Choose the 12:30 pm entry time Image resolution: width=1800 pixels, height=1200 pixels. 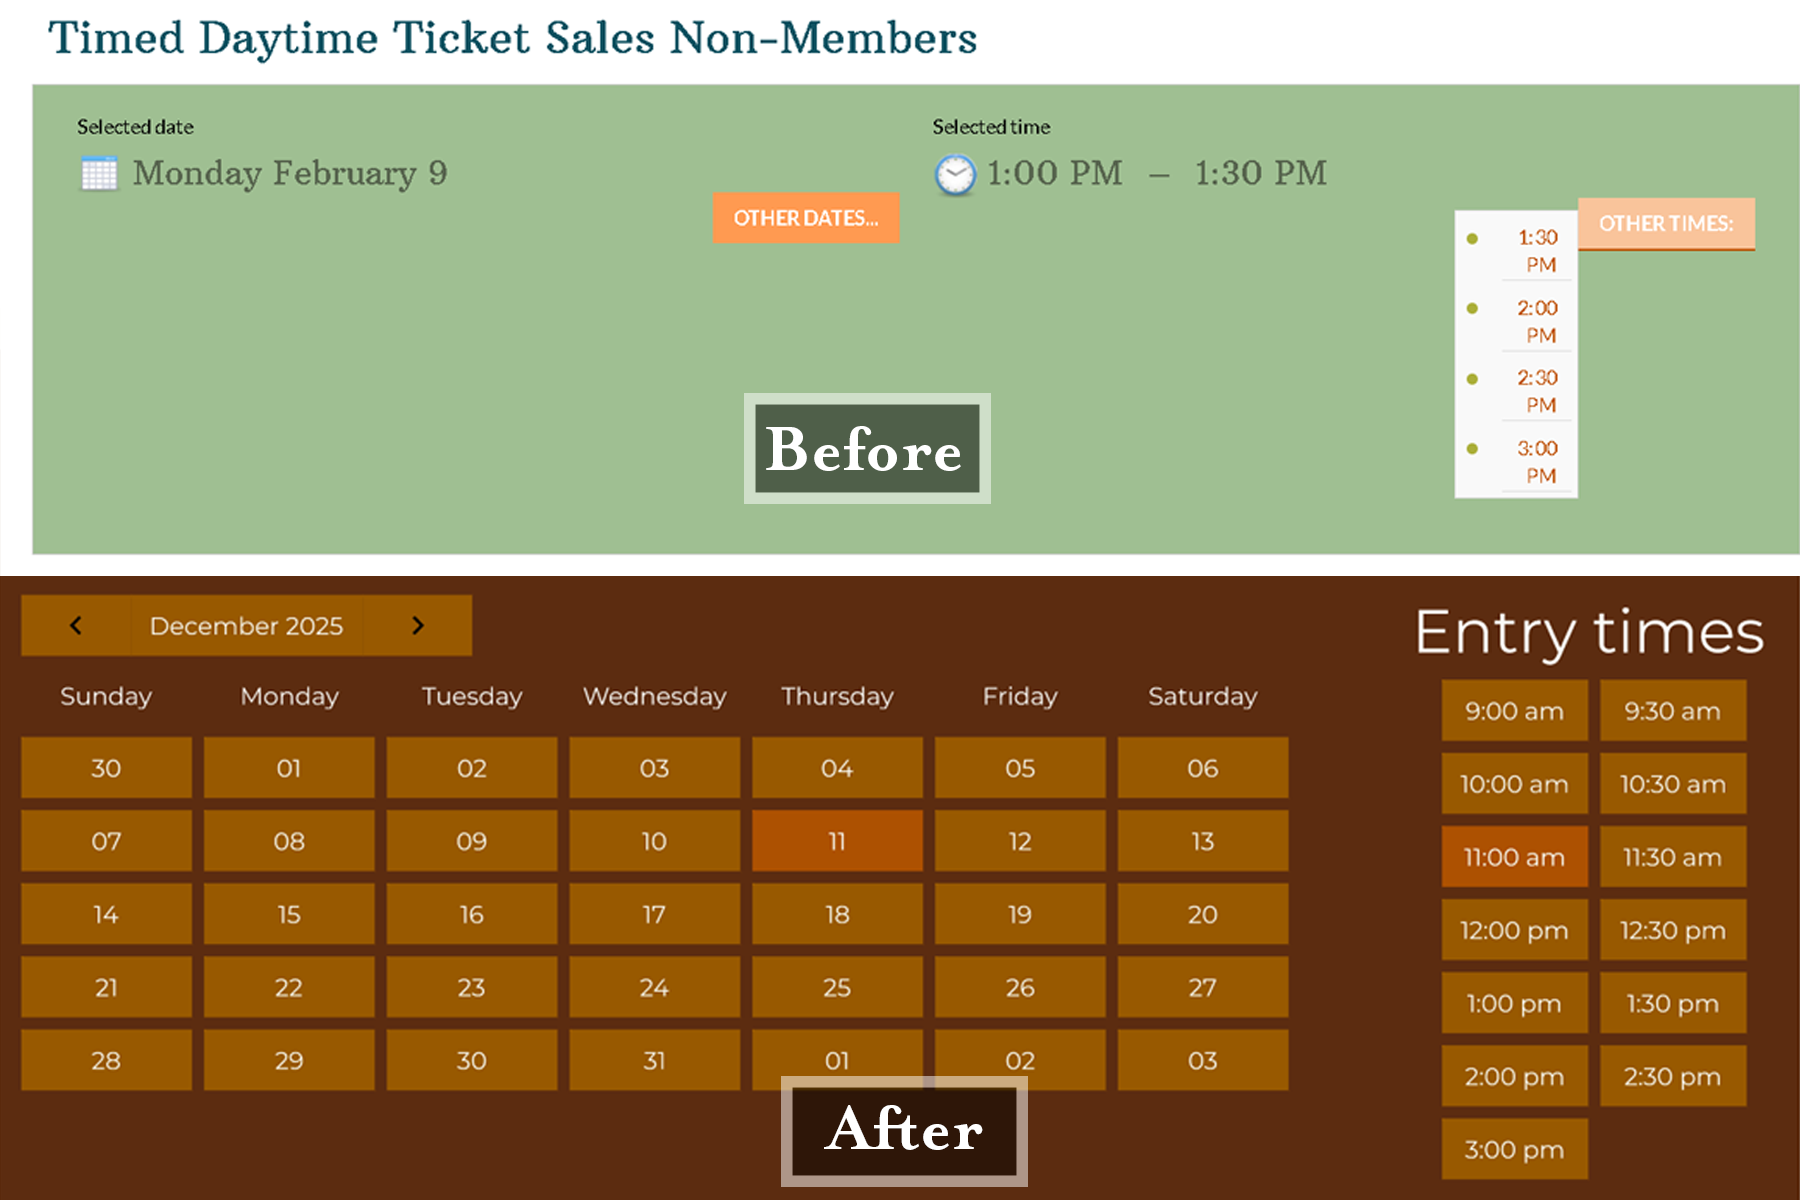coord(1672,930)
